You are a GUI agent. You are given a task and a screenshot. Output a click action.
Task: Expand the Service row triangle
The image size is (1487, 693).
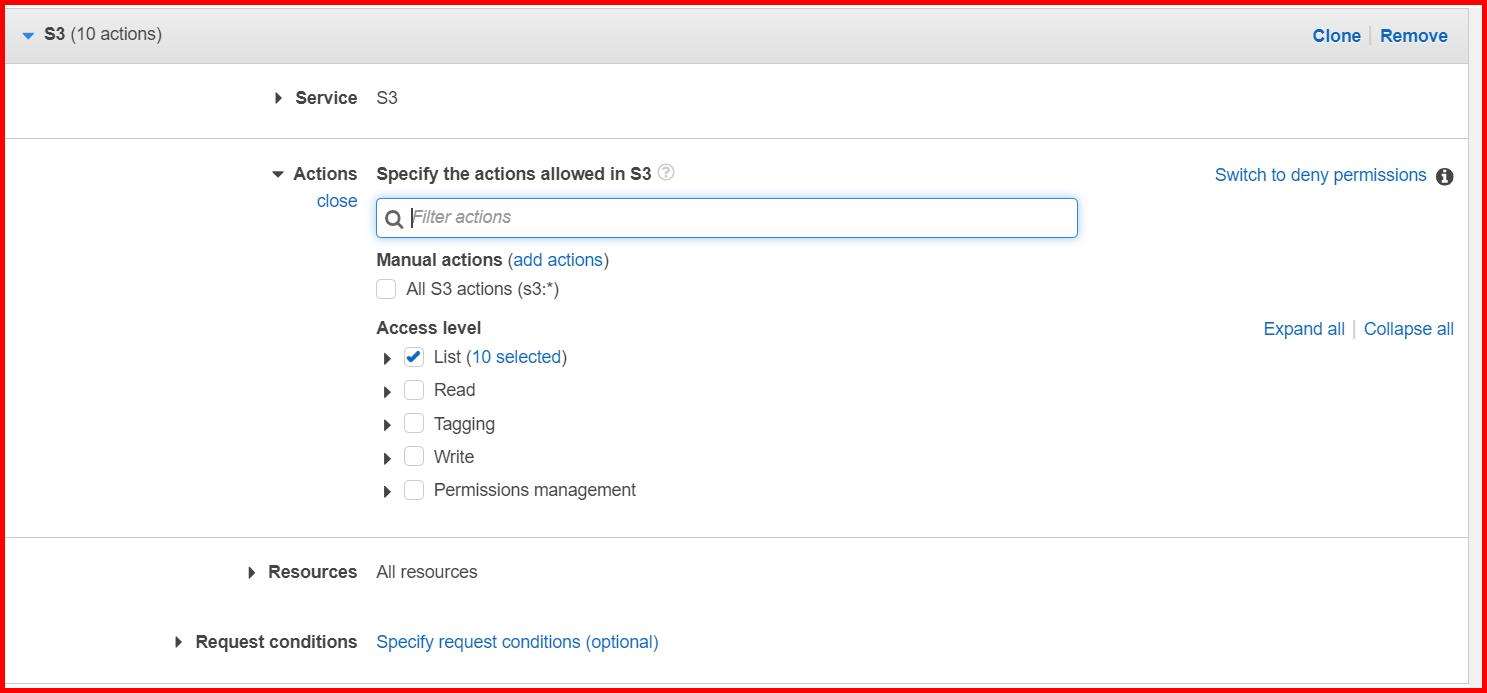[279, 98]
